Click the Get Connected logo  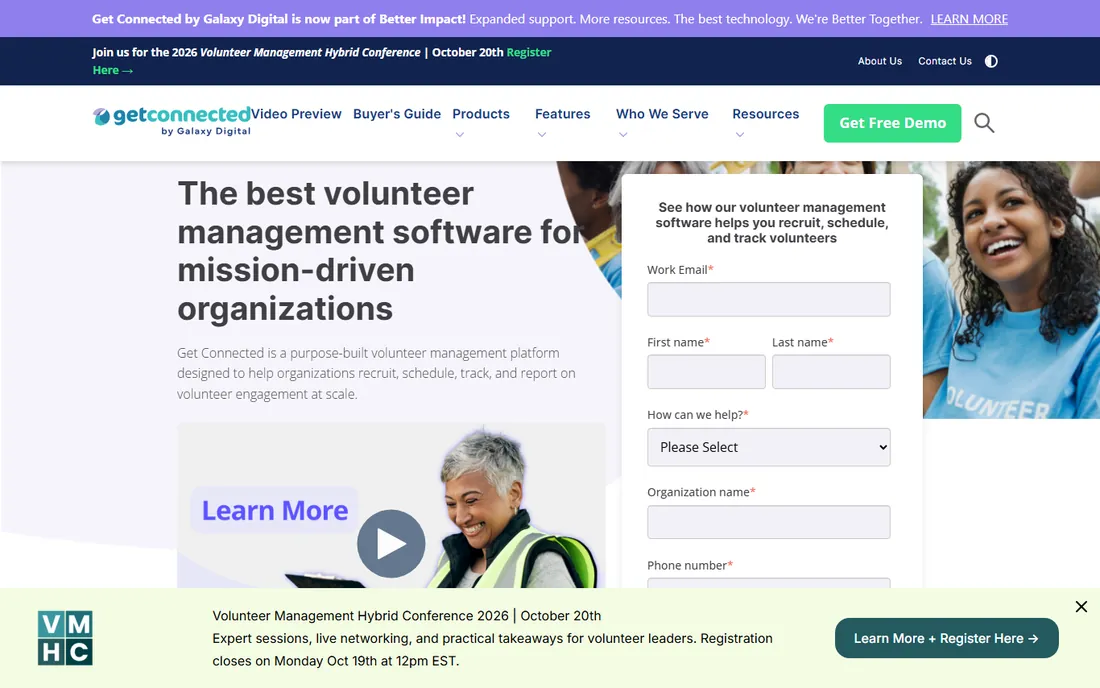pos(172,121)
